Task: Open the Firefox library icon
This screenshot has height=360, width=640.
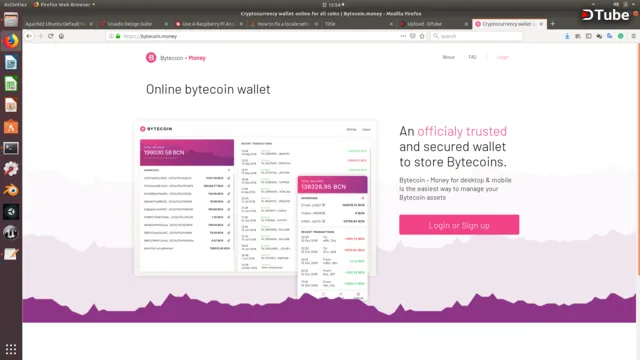Action: point(578,36)
